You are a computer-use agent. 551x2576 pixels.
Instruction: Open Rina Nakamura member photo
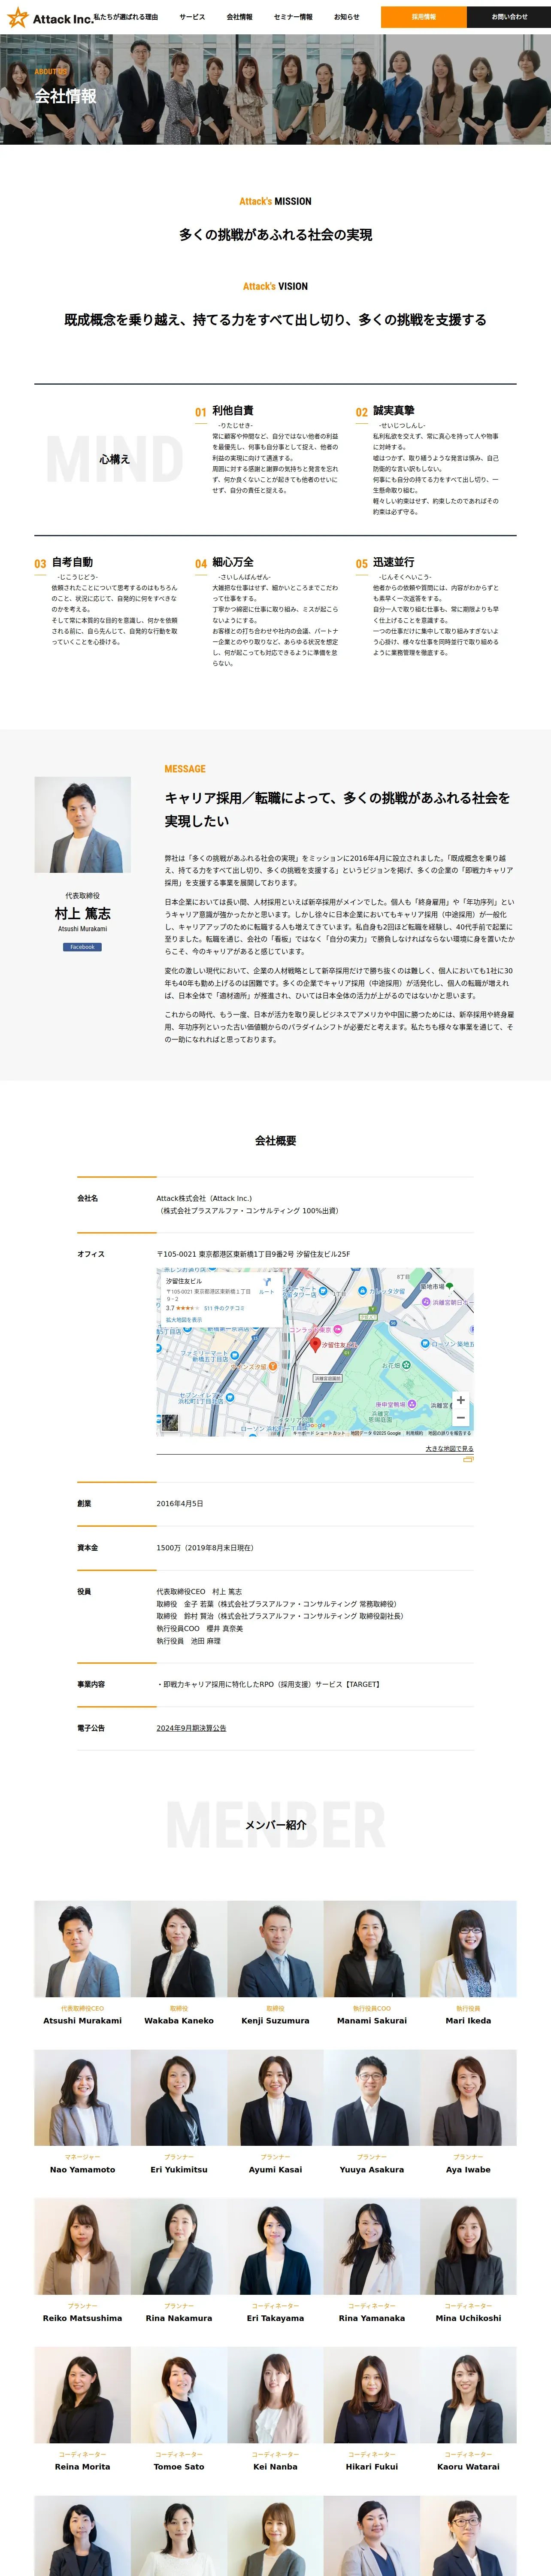pyautogui.click(x=179, y=2246)
